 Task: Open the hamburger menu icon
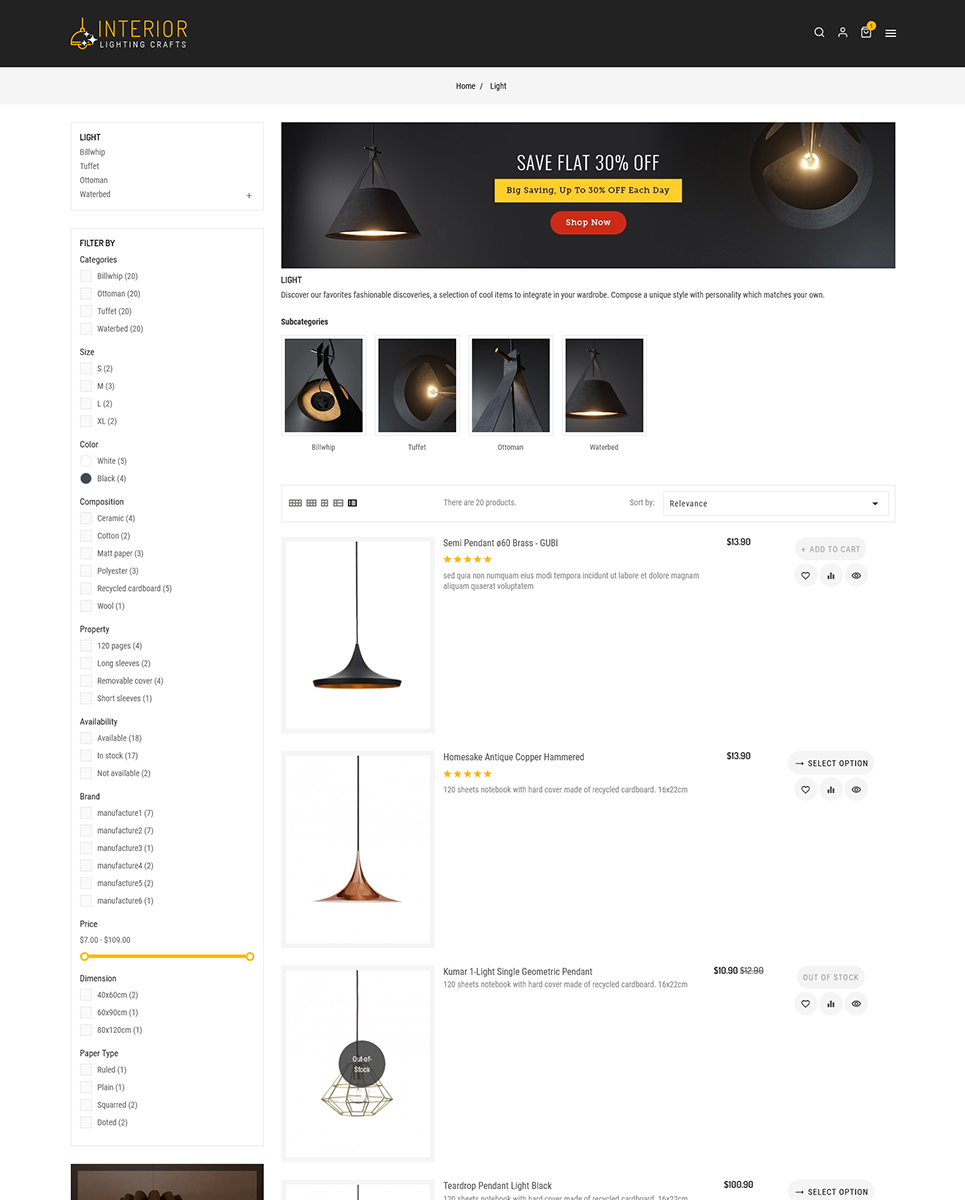(x=890, y=33)
